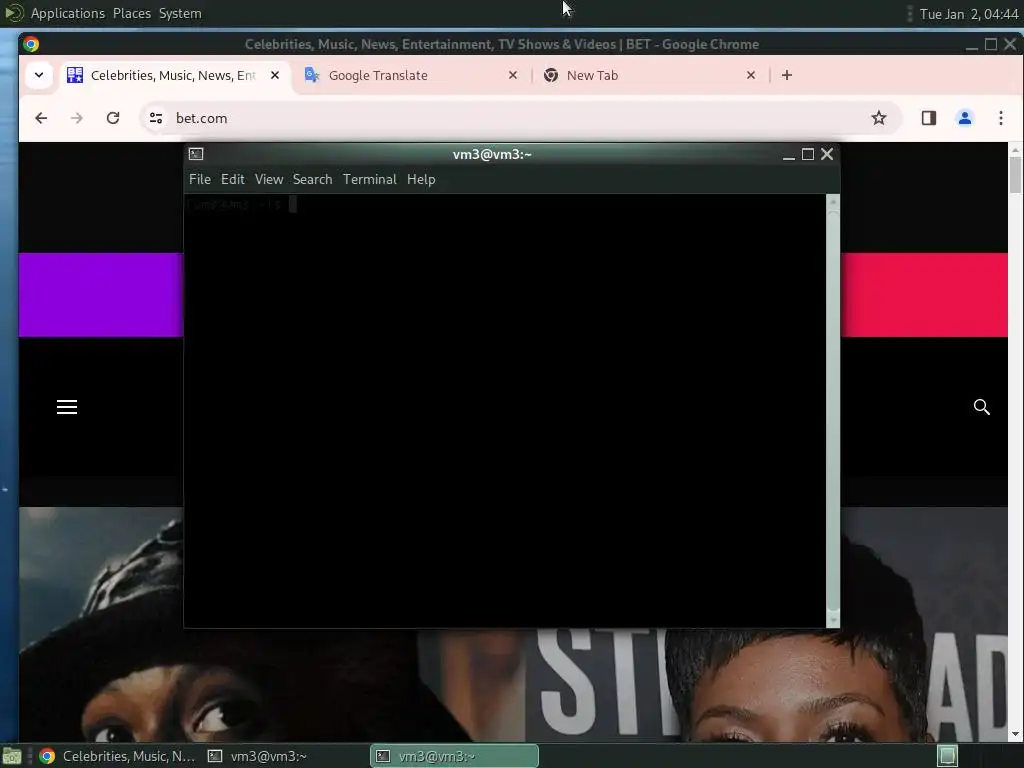The image size is (1024, 768).
Task: Open the terminal Search menu
Action: [312, 179]
